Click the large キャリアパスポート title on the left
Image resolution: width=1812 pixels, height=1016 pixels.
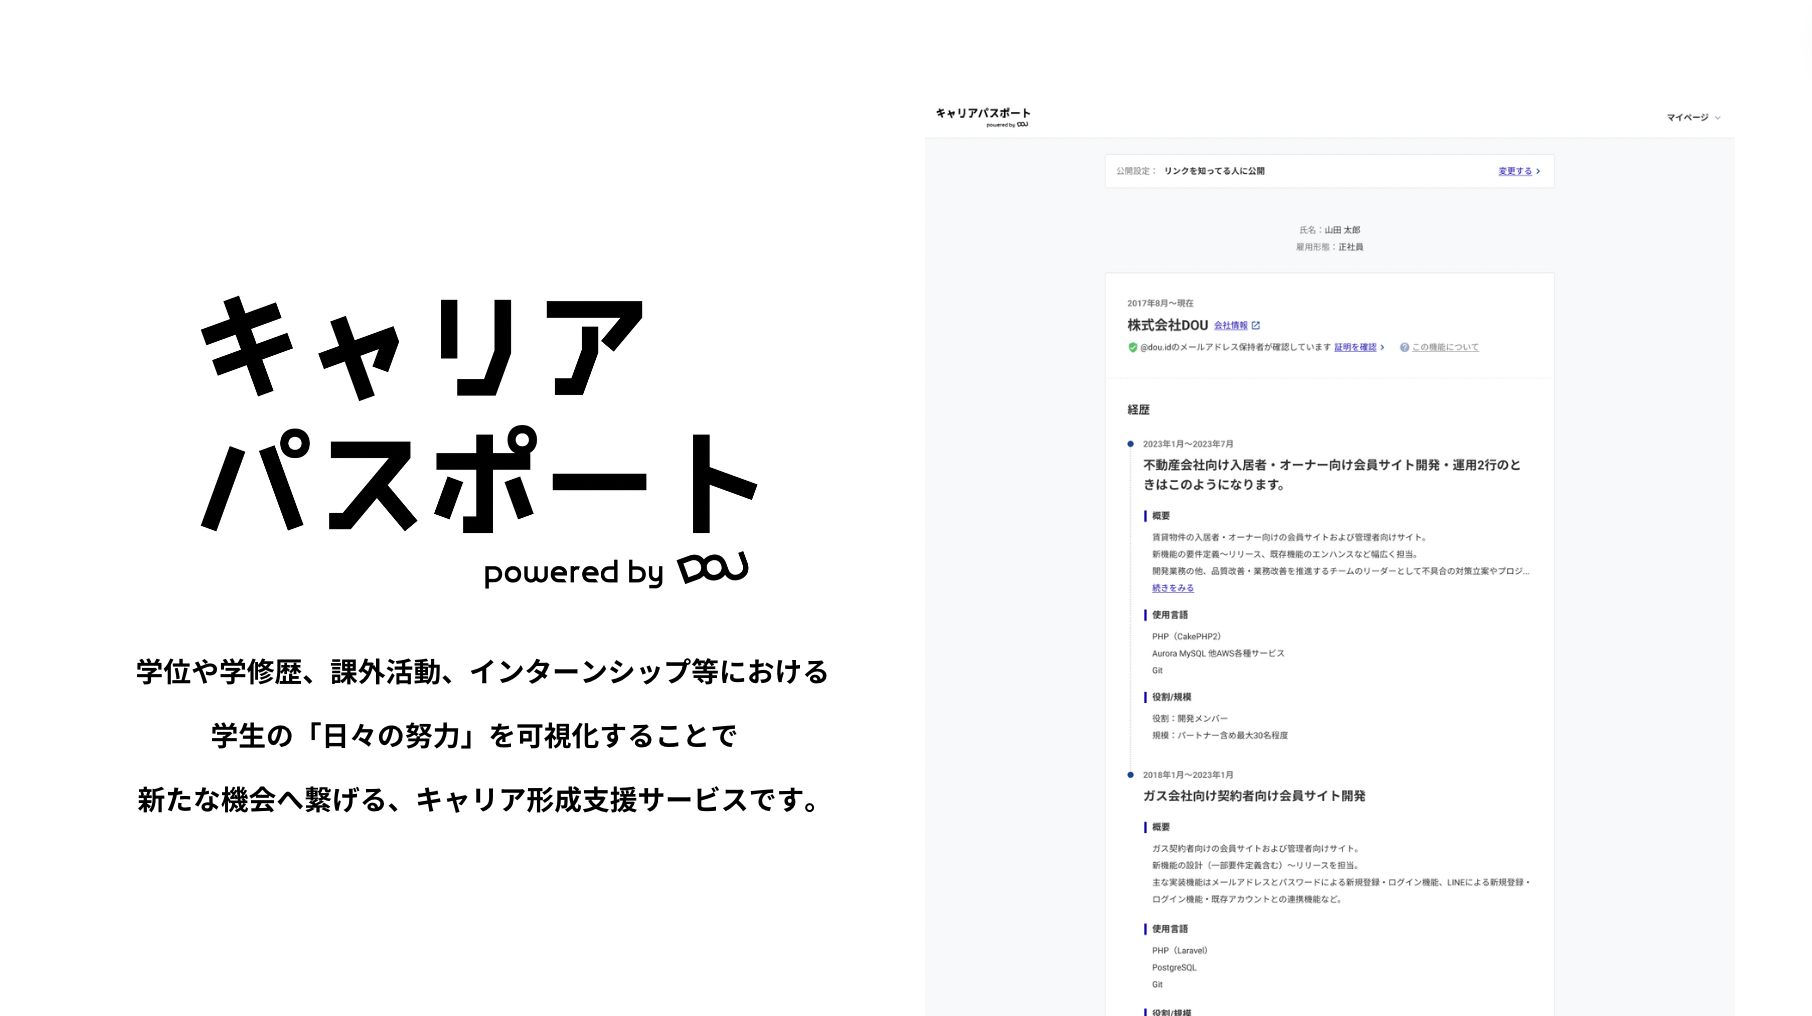tap(478, 415)
